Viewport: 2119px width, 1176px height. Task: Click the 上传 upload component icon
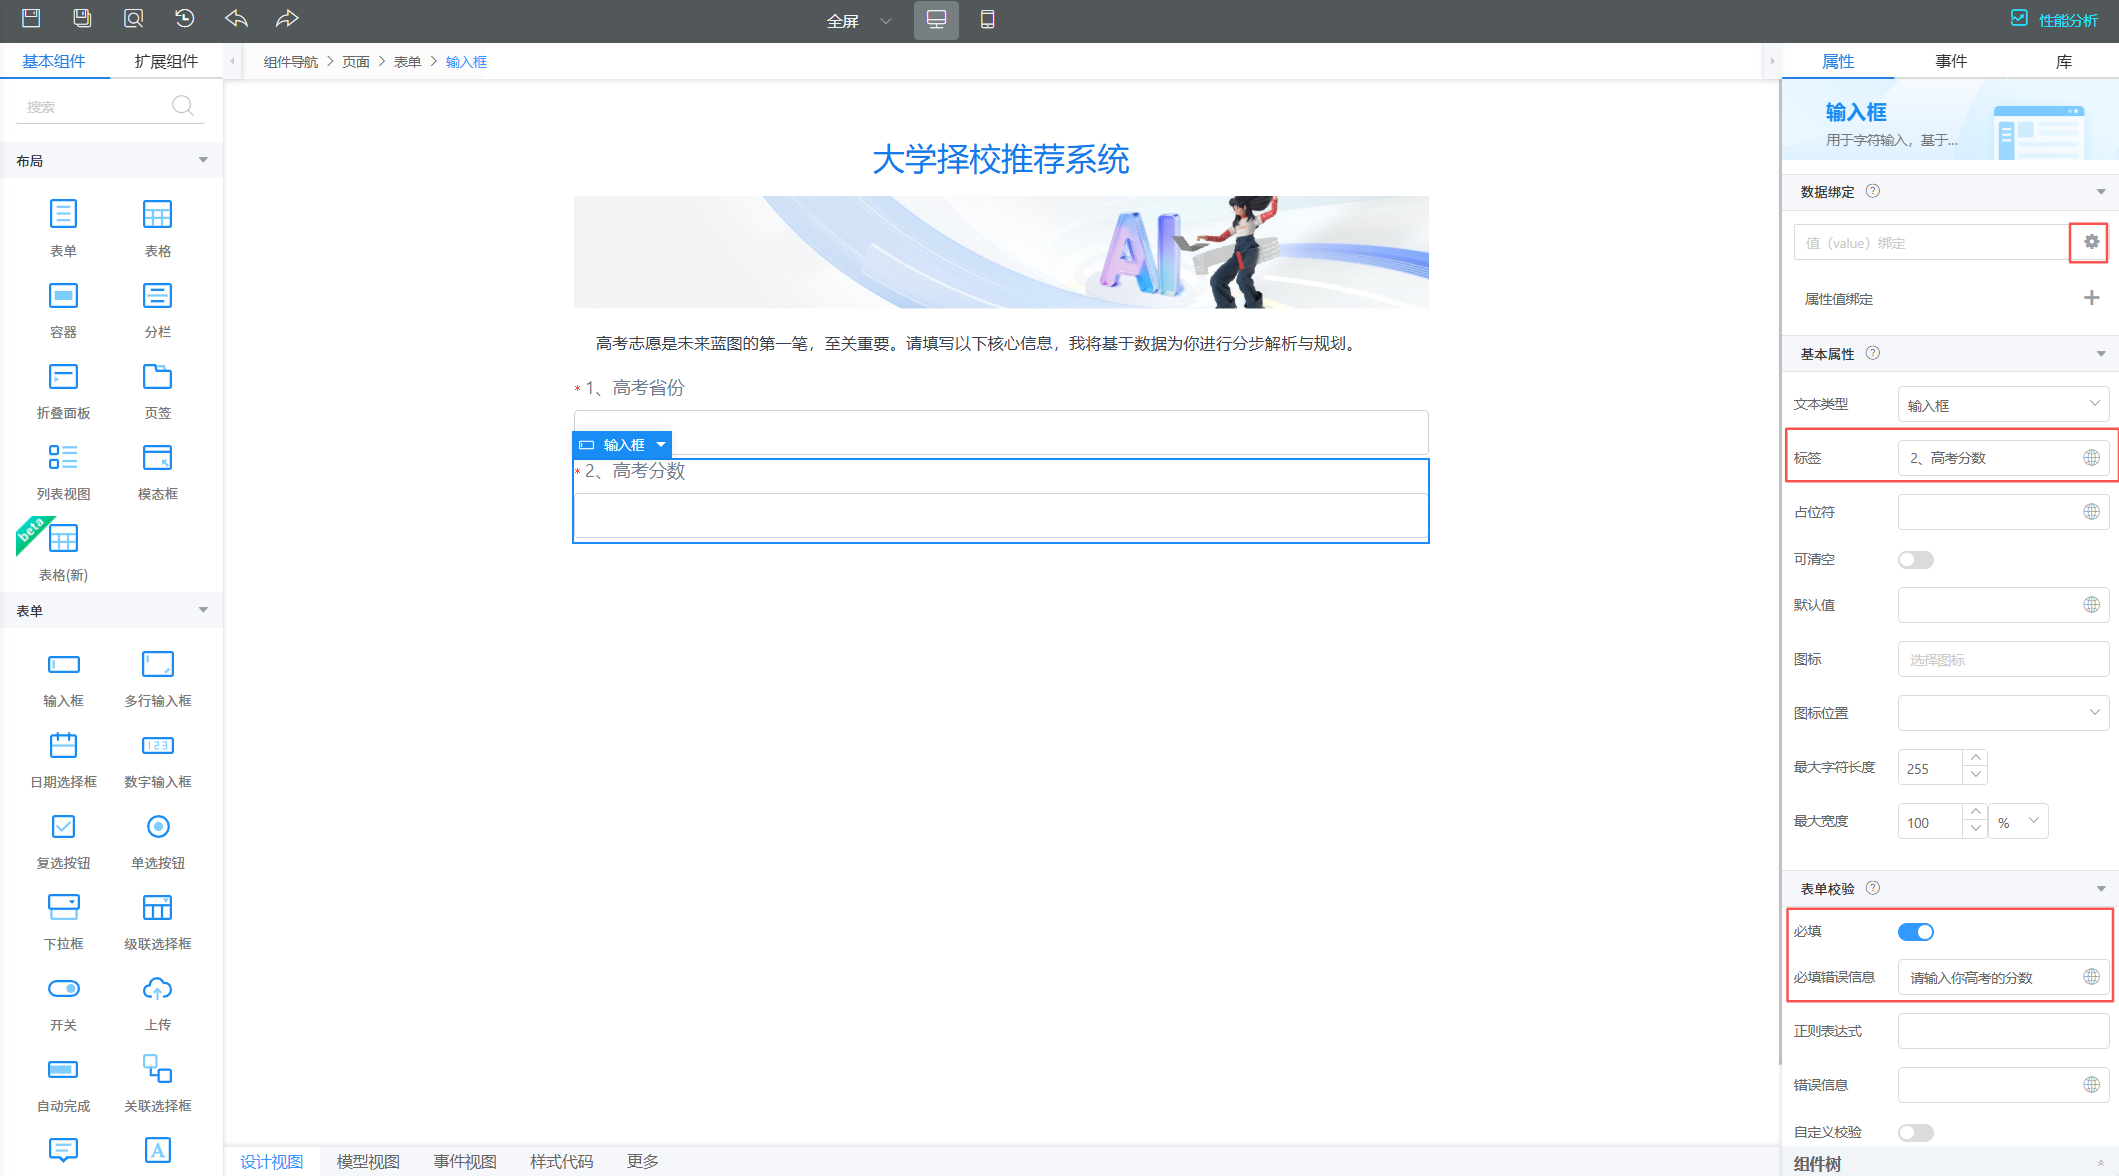point(157,989)
